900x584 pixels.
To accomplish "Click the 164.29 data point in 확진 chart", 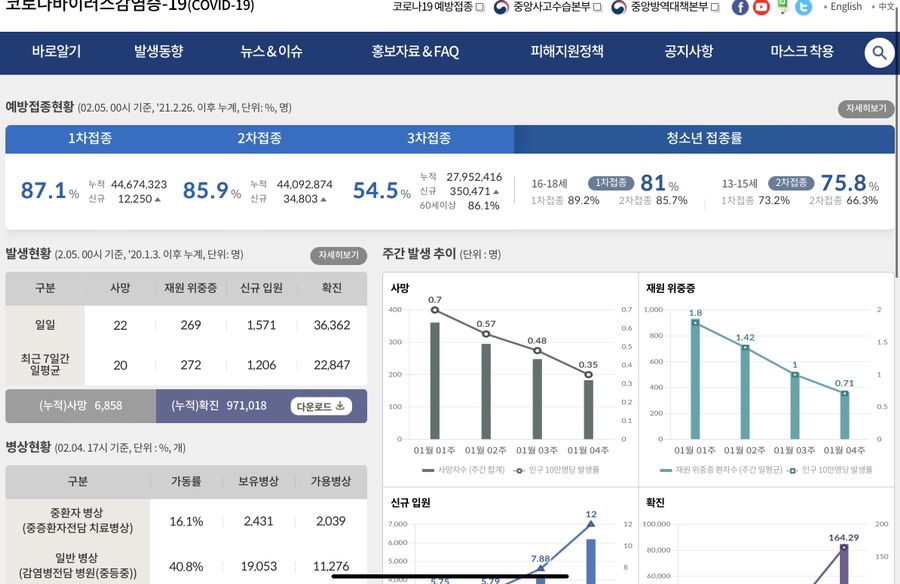I will click(x=844, y=547).
